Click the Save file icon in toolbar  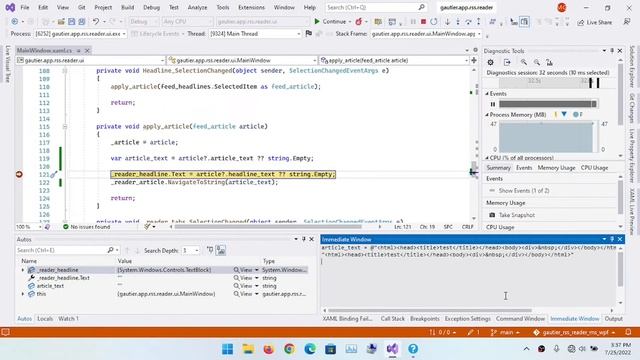point(71,22)
